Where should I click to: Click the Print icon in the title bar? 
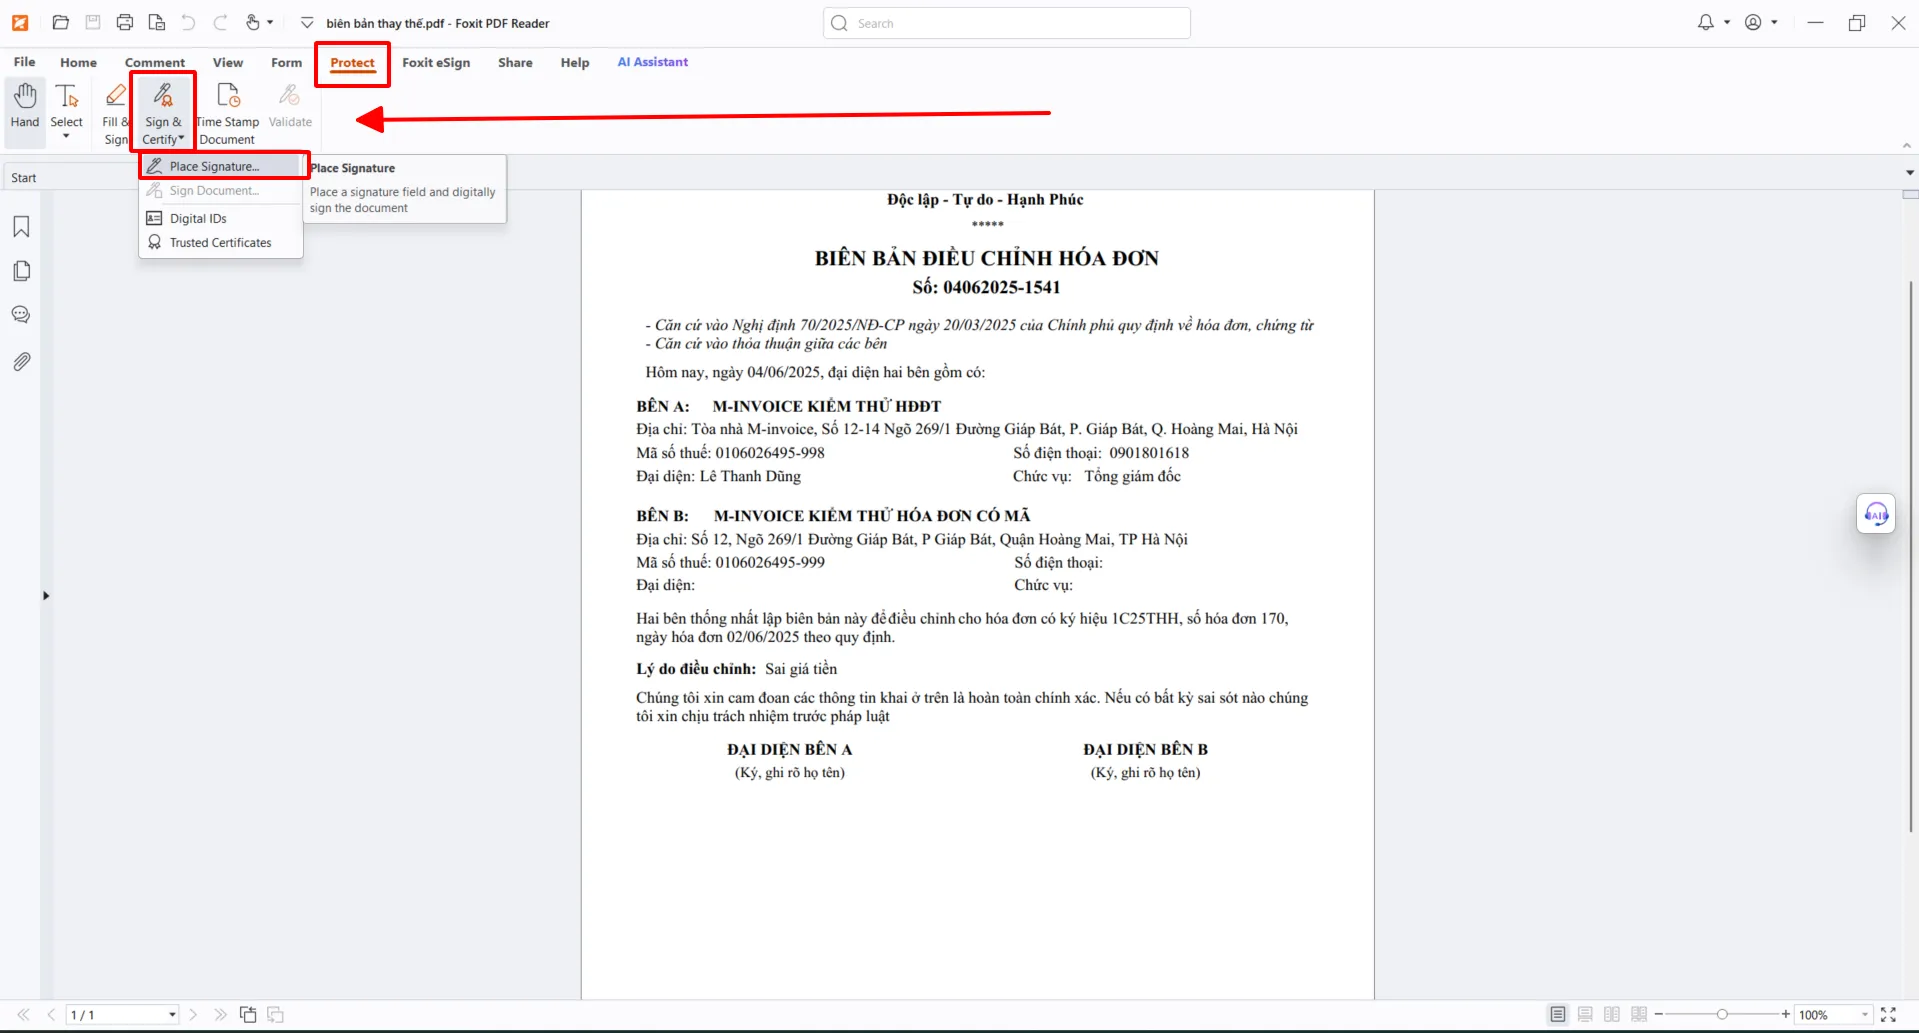125,23
